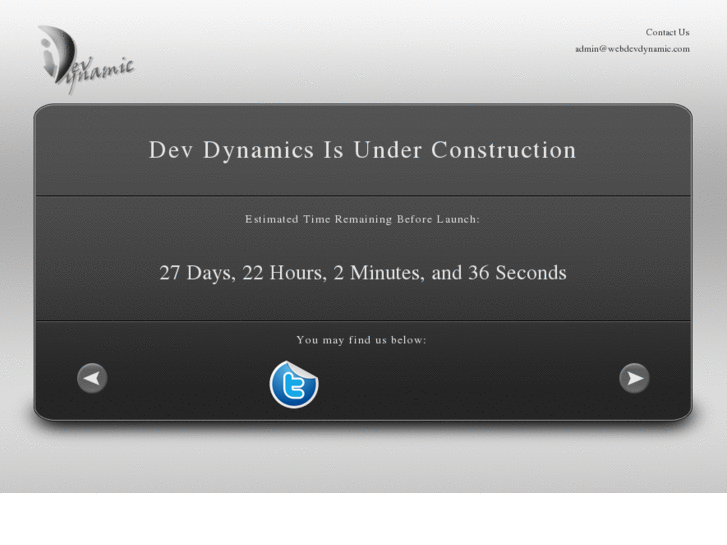Click the 27 Days countdown timer text

363,273
